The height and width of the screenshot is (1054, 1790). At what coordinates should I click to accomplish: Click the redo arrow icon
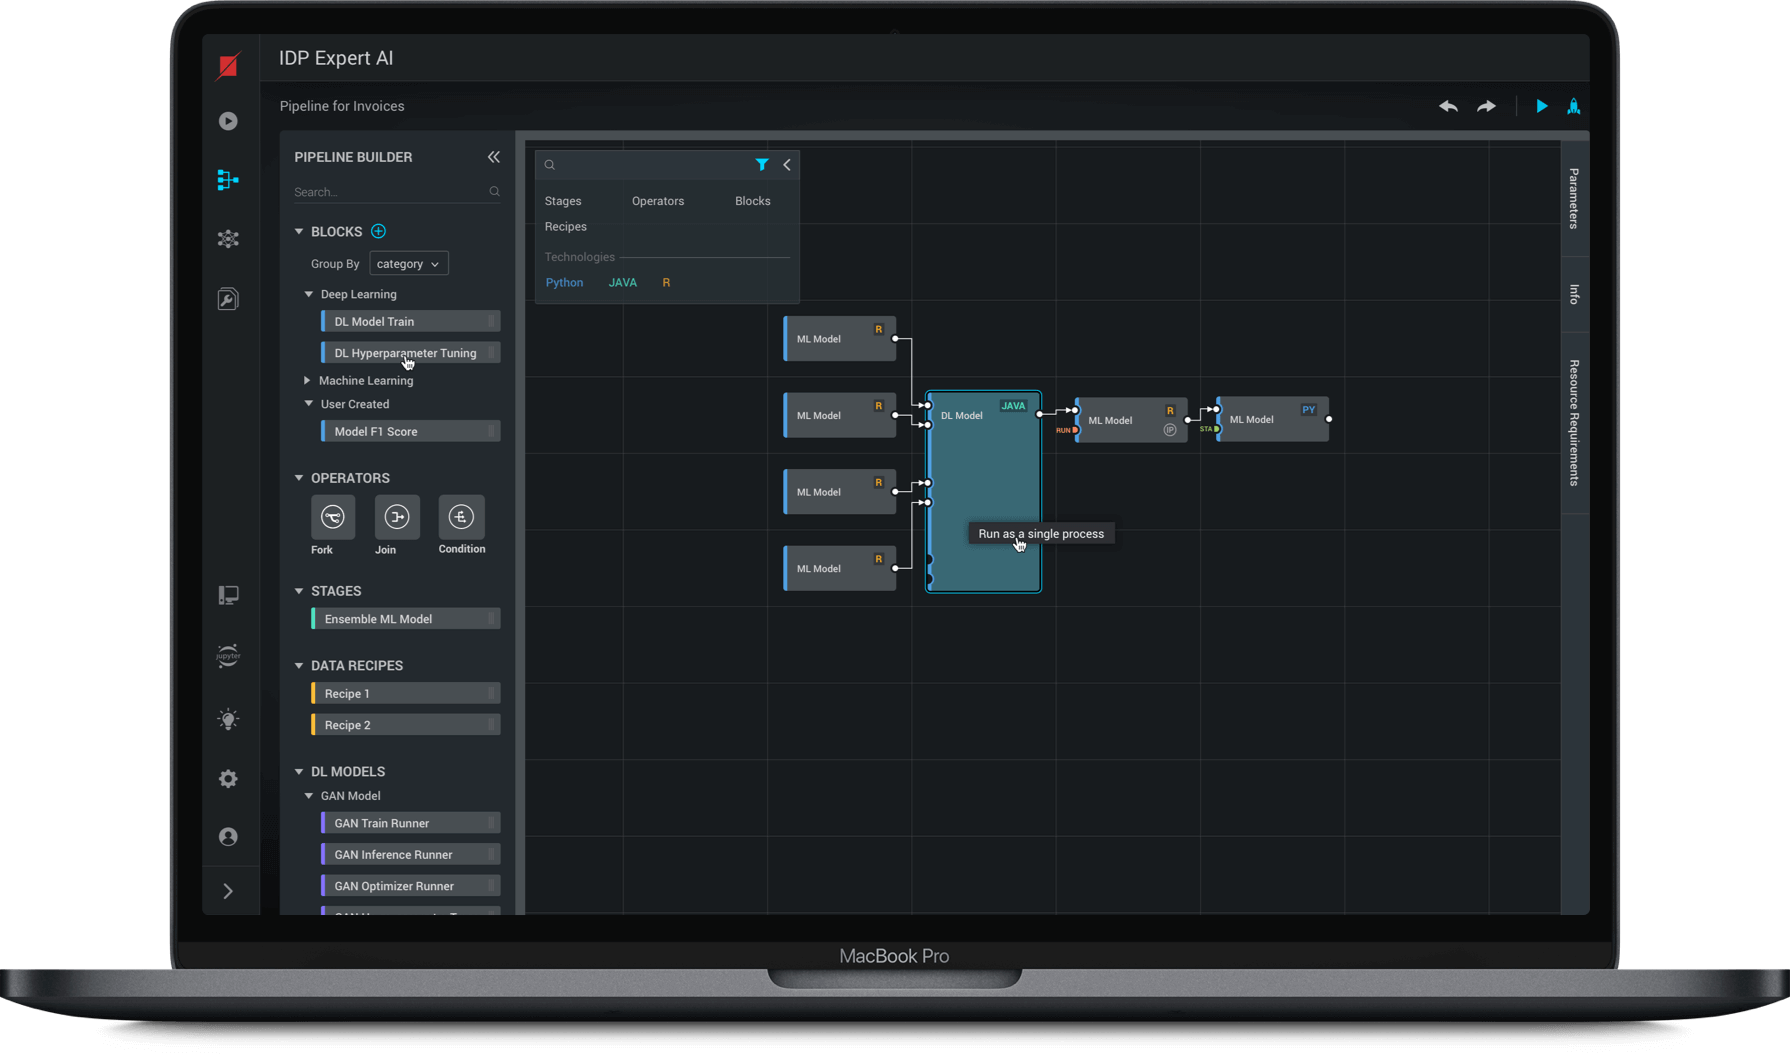(1486, 106)
